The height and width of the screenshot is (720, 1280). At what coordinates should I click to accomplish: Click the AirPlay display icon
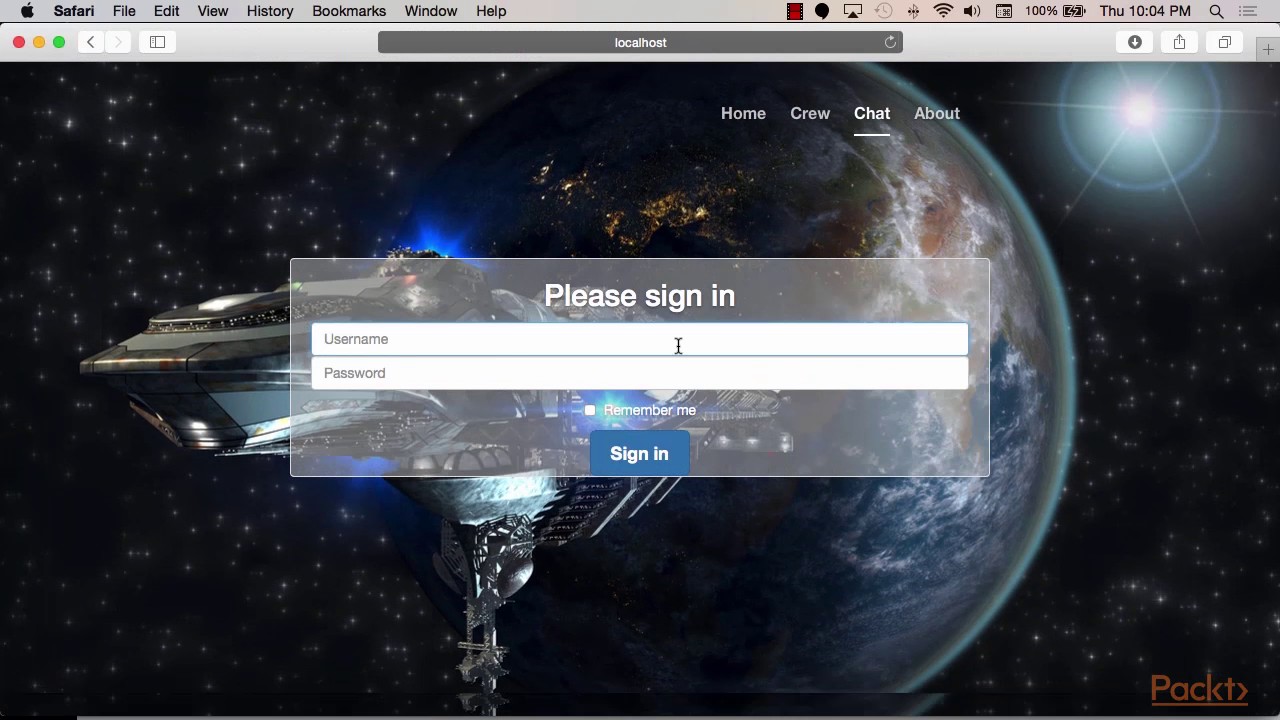pos(853,11)
